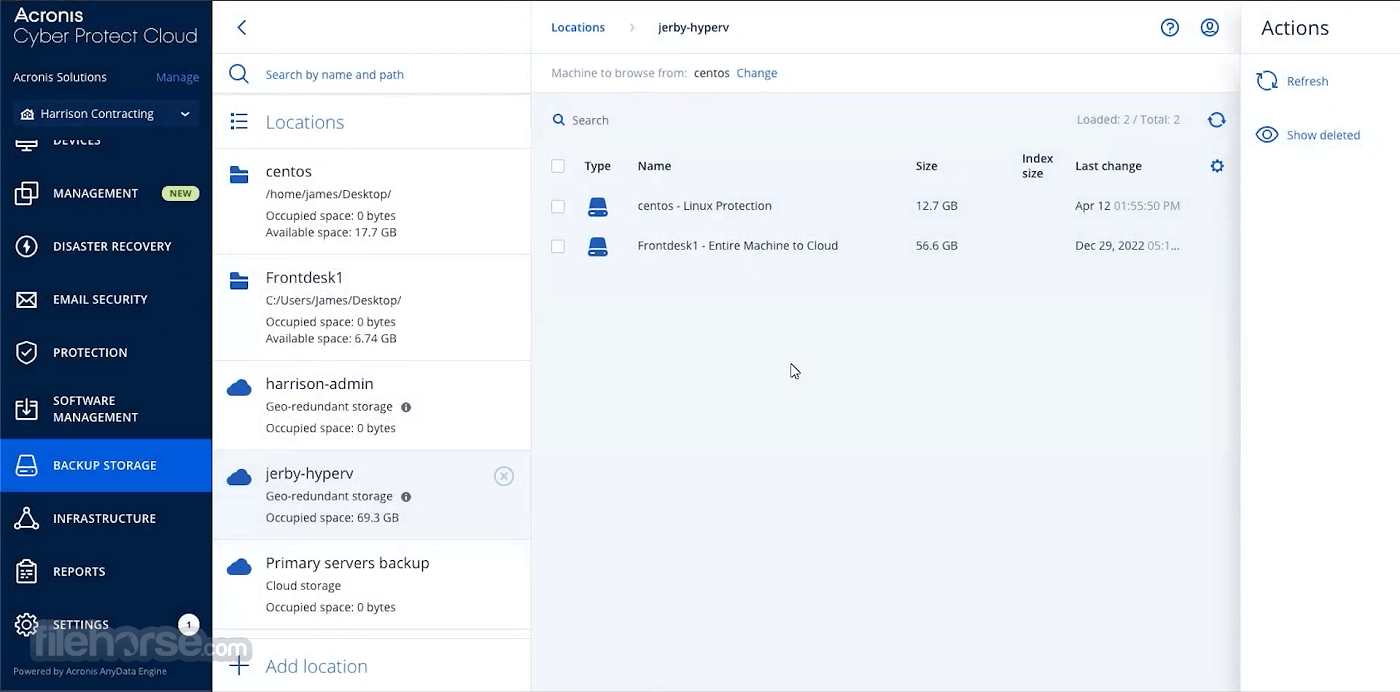This screenshot has width=1400, height=692.
Task: Open Backup Storage in the sidebar
Action: click(x=106, y=466)
